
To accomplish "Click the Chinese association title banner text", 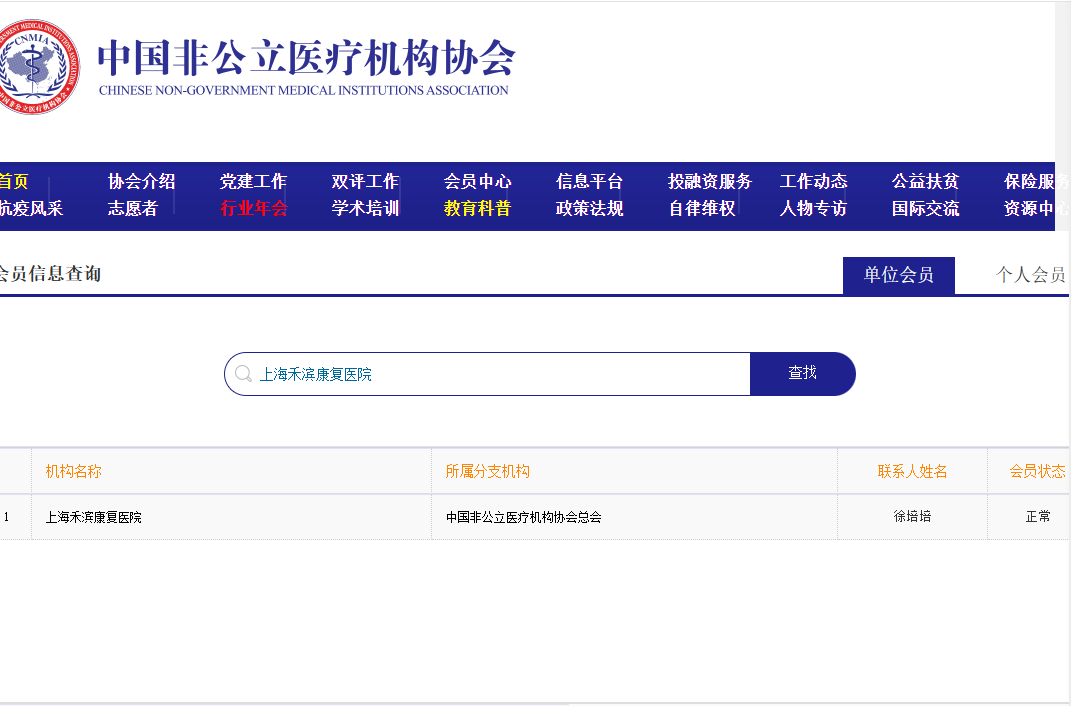I will point(306,57).
